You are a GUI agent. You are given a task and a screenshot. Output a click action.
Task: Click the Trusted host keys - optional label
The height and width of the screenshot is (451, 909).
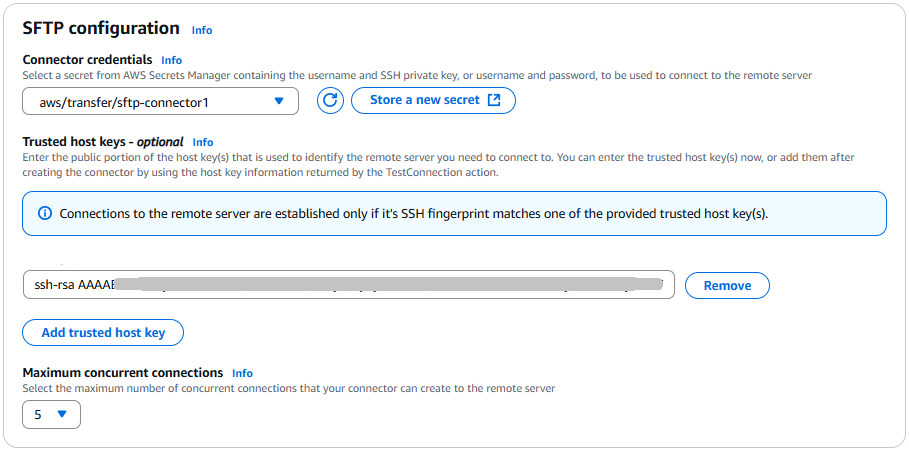tap(102, 142)
